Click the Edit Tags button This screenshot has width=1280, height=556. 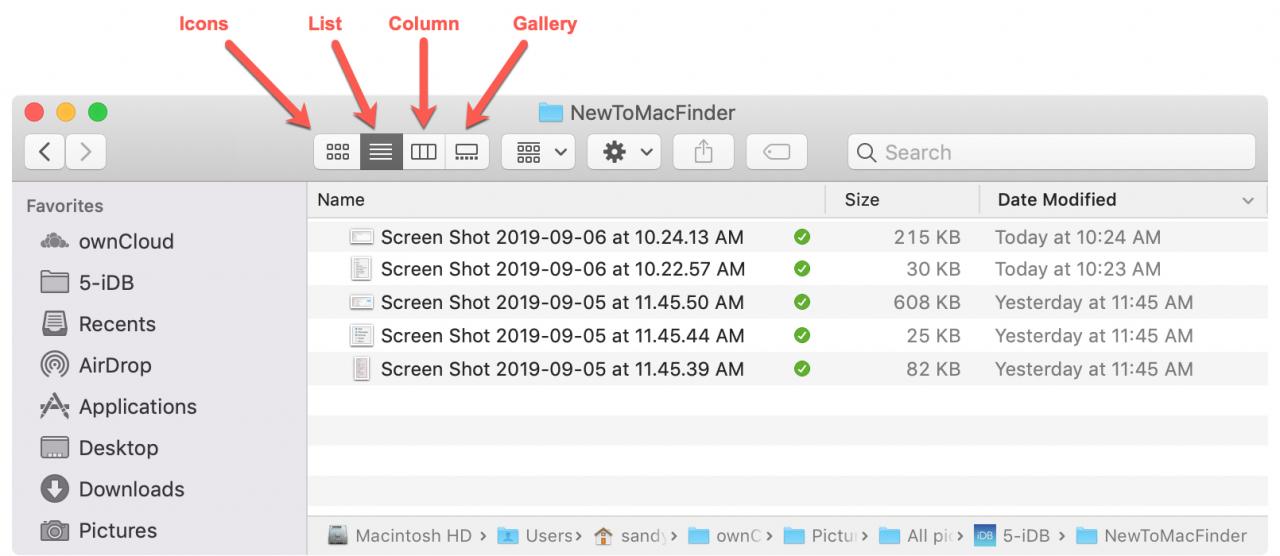[776, 152]
